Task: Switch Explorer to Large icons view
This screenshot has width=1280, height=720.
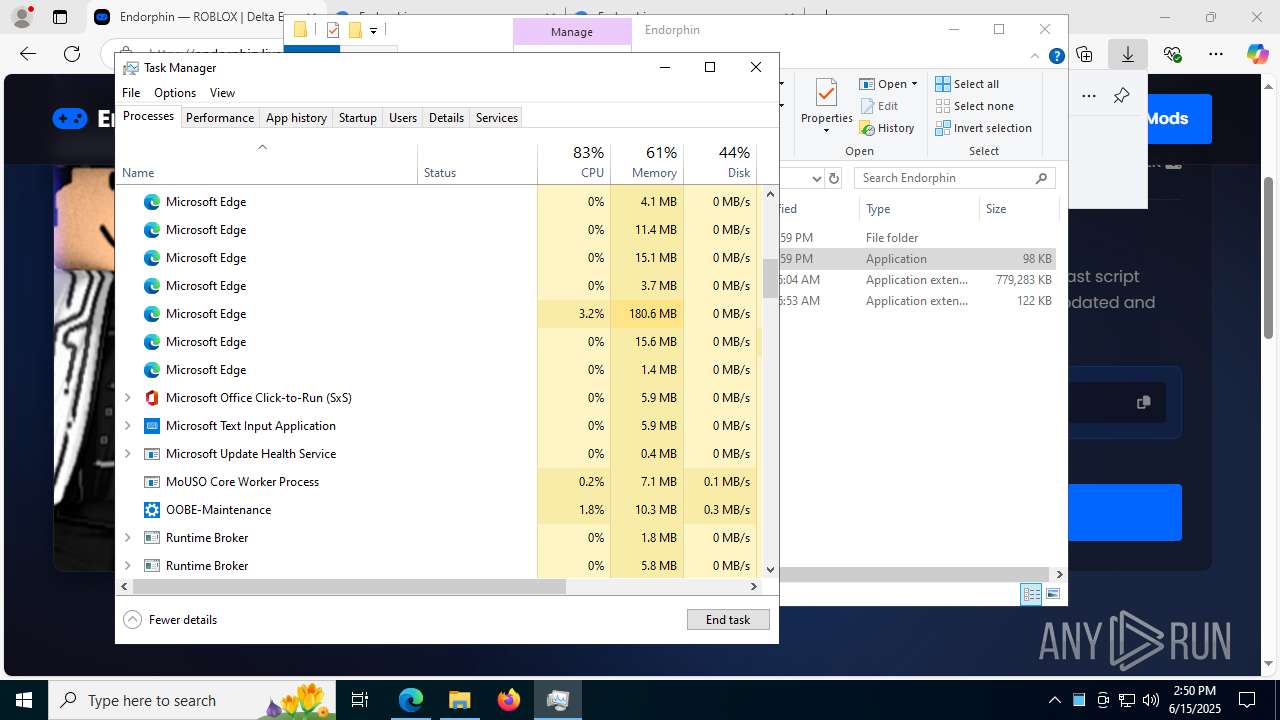Action: pyautogui.click(x=1052, y=594)
